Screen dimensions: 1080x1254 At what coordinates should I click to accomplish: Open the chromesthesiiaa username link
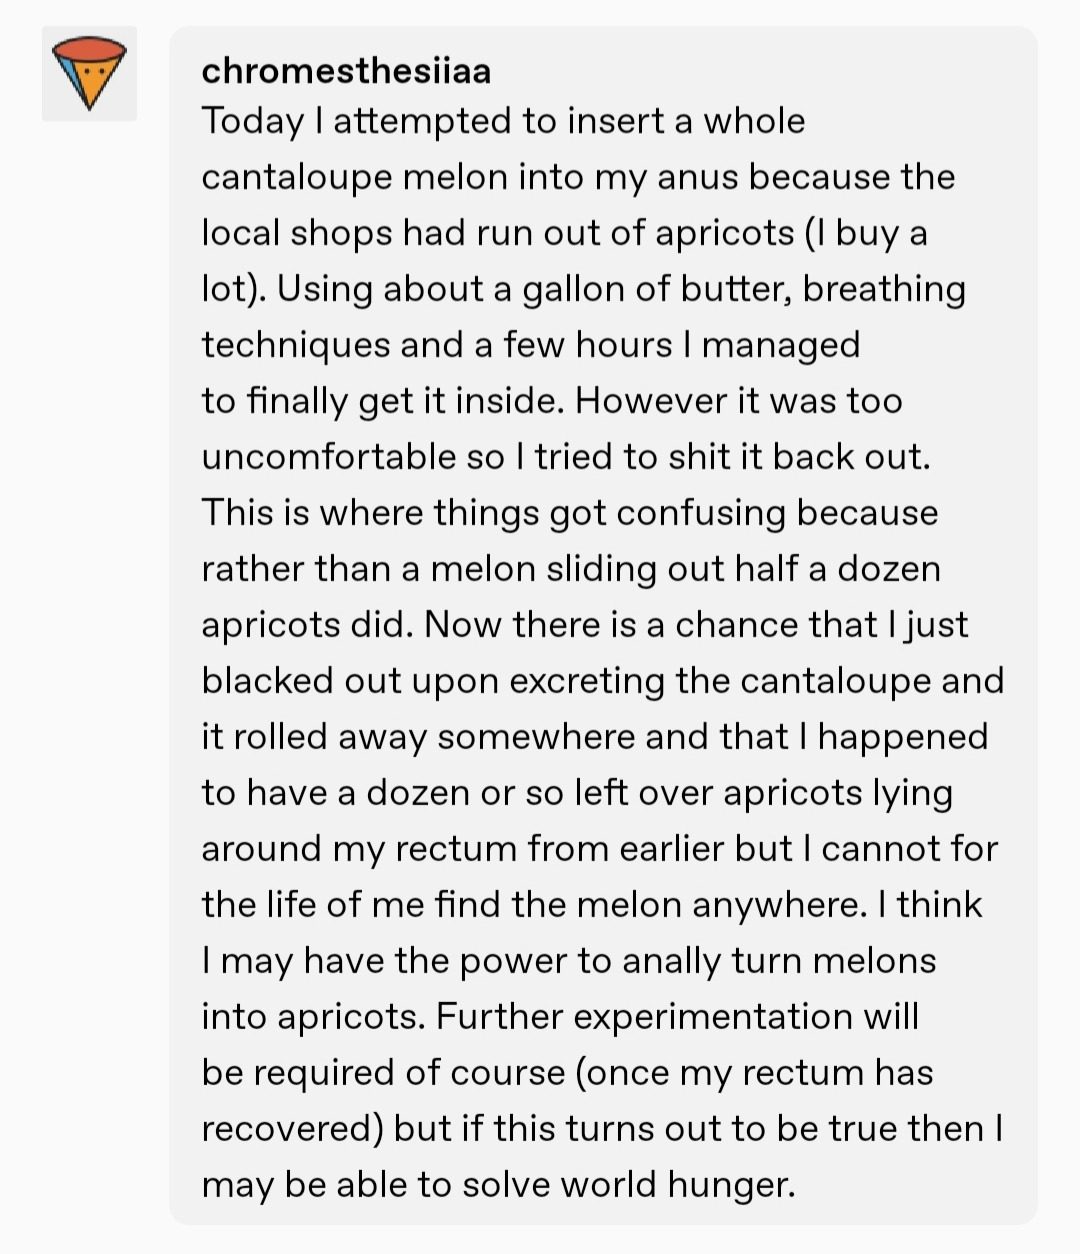point(346,71)
